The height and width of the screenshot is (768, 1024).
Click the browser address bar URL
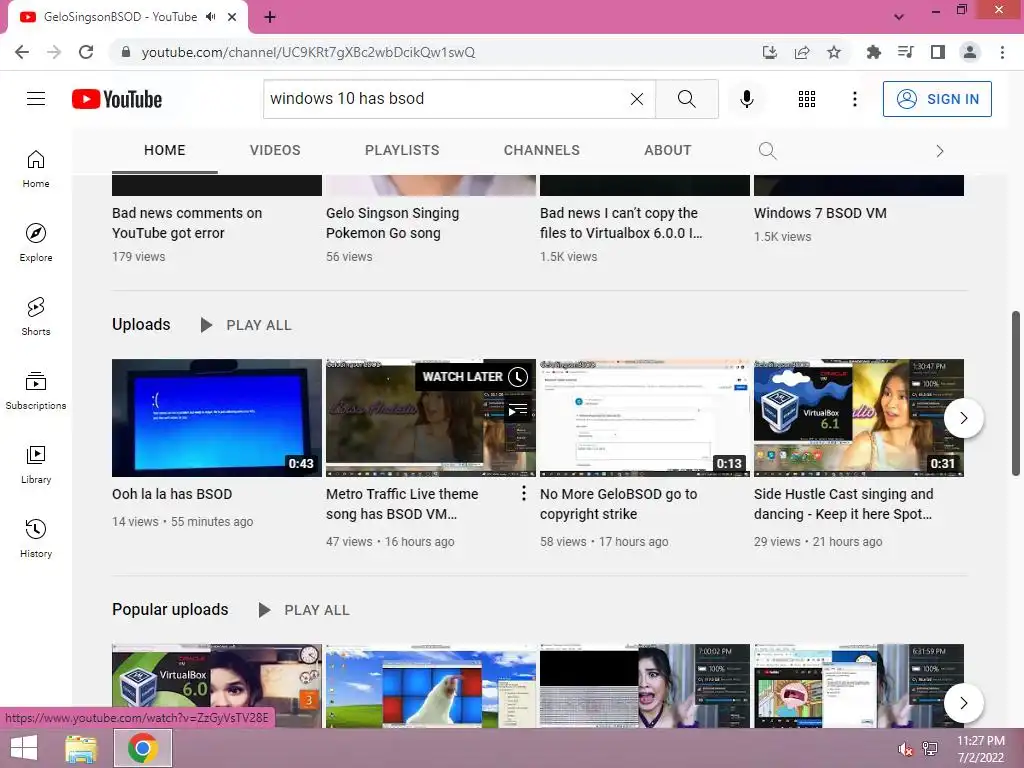[x=308, y=52]
